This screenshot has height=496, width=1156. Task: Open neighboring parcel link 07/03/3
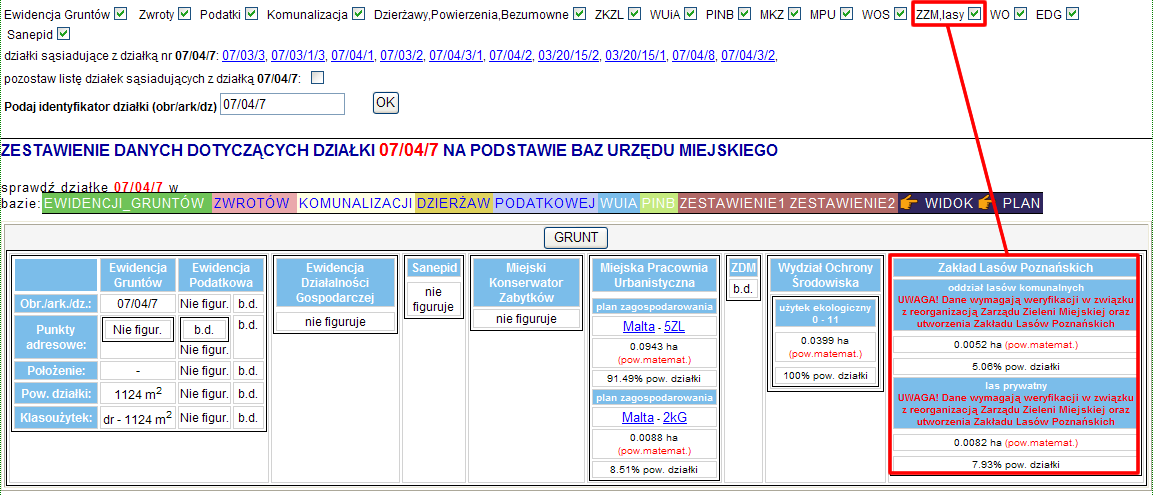(x=243, y=55)
